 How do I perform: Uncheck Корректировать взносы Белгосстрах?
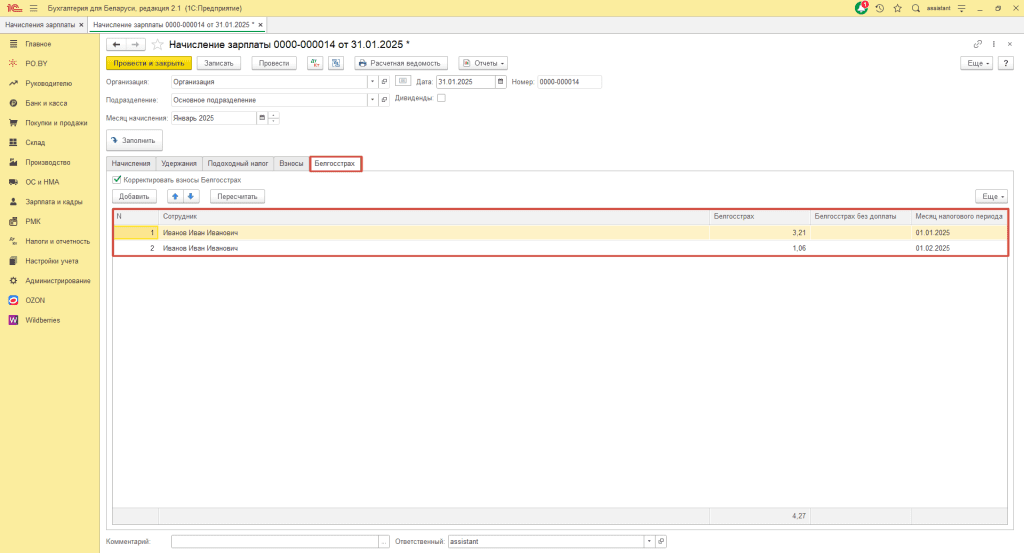(117, 180)
